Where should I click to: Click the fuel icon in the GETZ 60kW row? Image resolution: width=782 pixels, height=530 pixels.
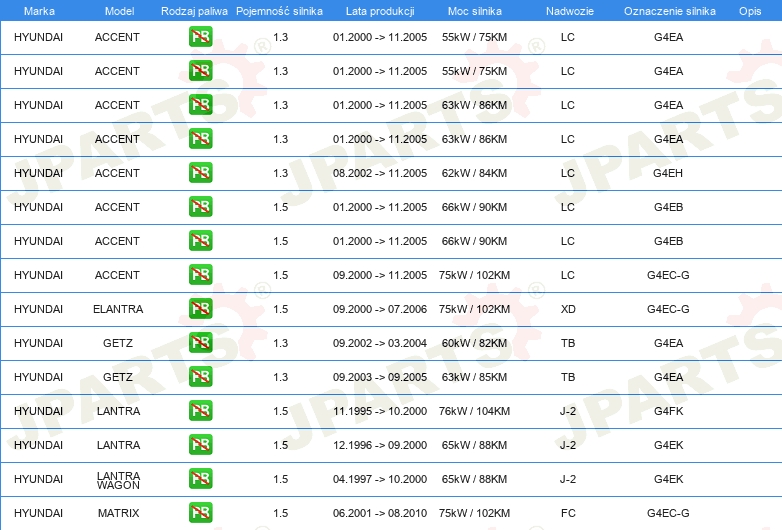coord(200,343)
